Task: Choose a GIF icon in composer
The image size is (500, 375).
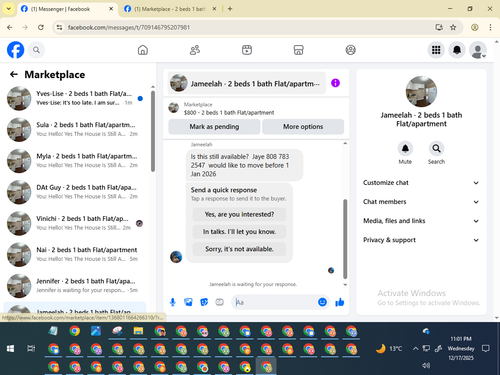Action: click(219, 302)
